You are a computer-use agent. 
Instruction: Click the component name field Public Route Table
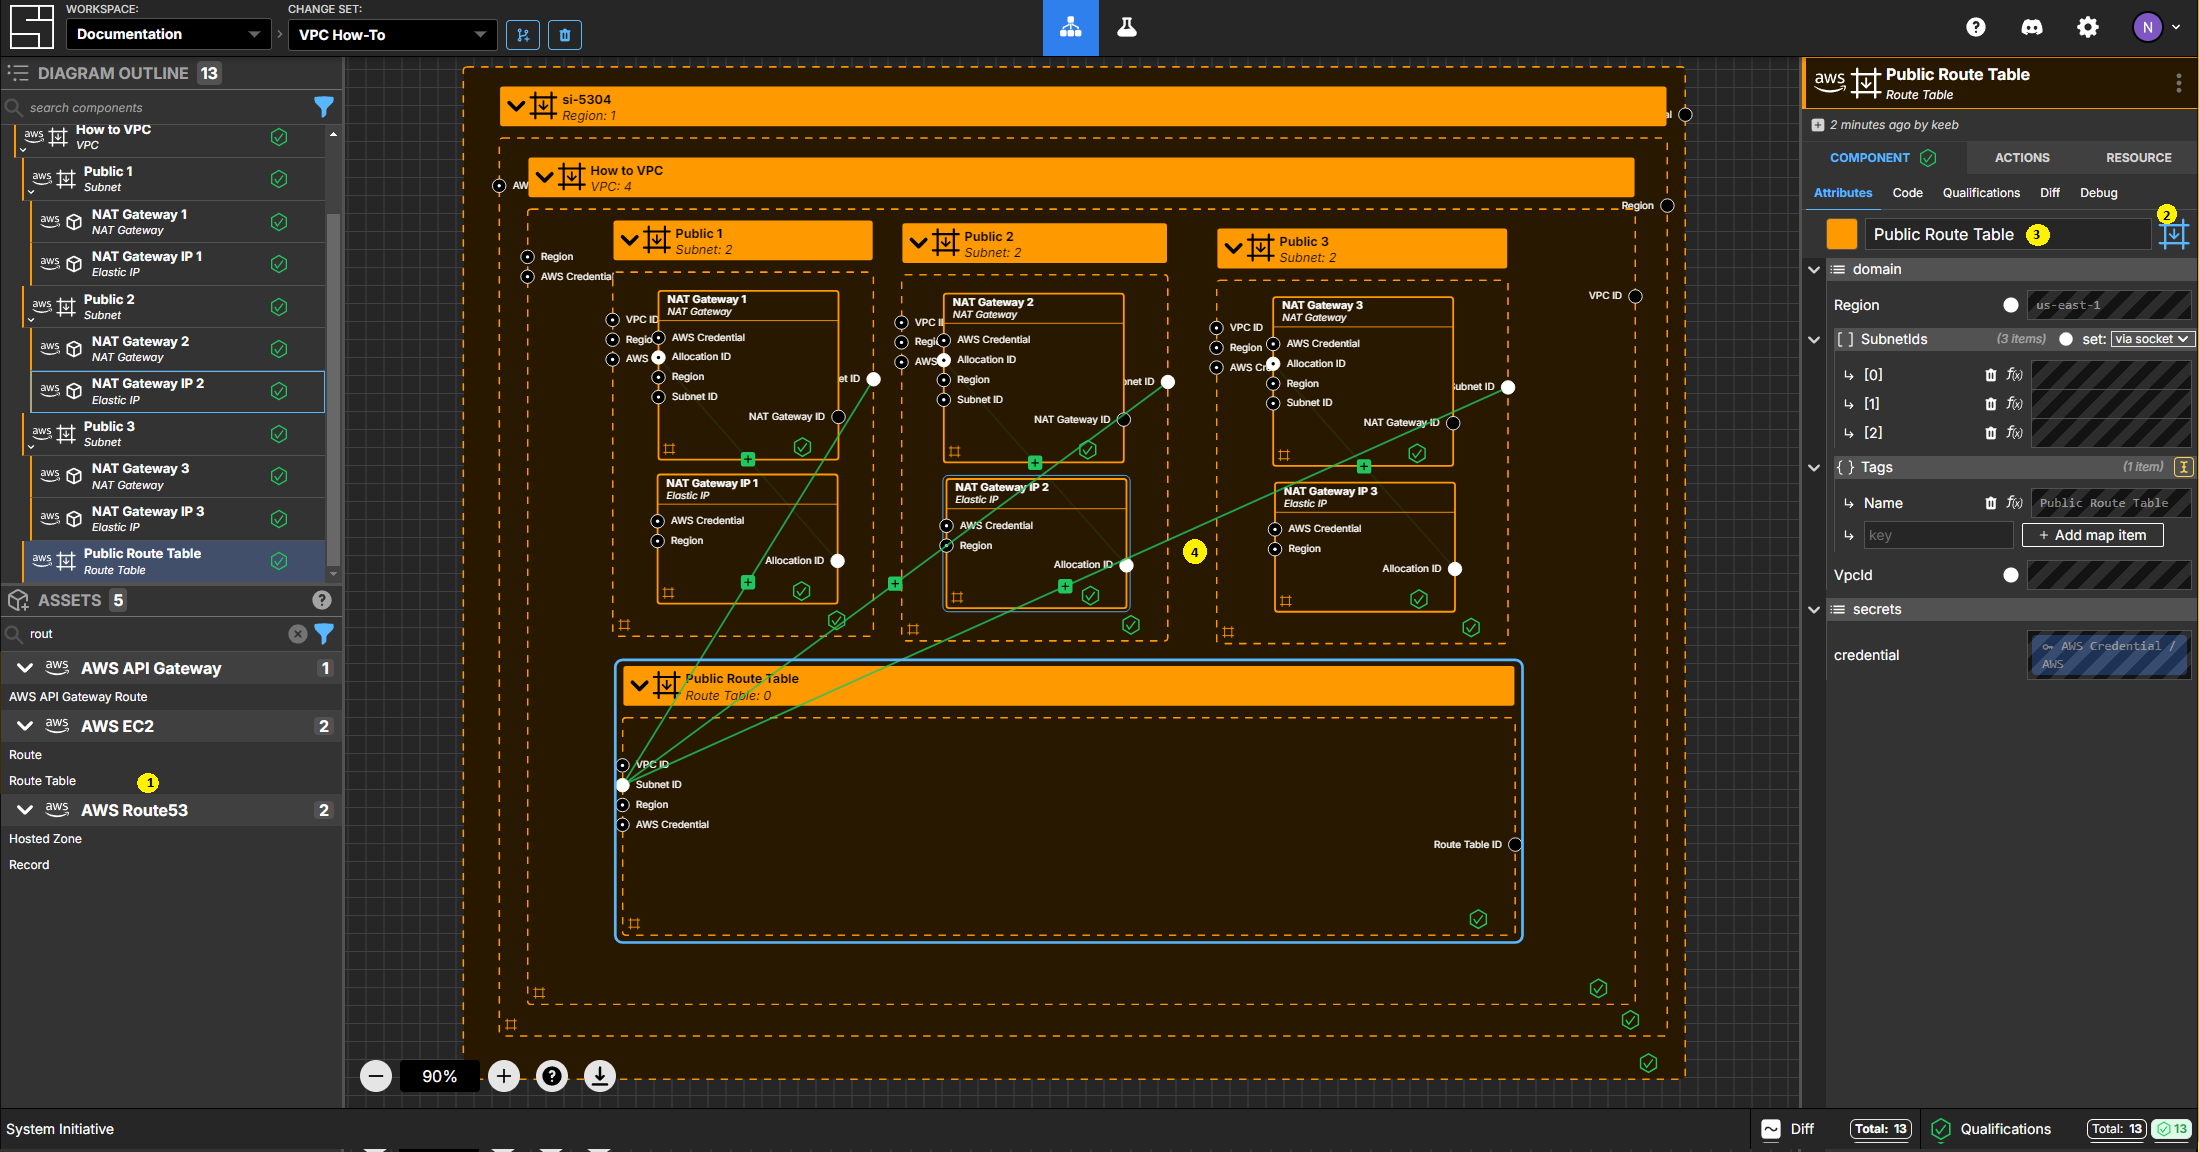pos(2007,234)
